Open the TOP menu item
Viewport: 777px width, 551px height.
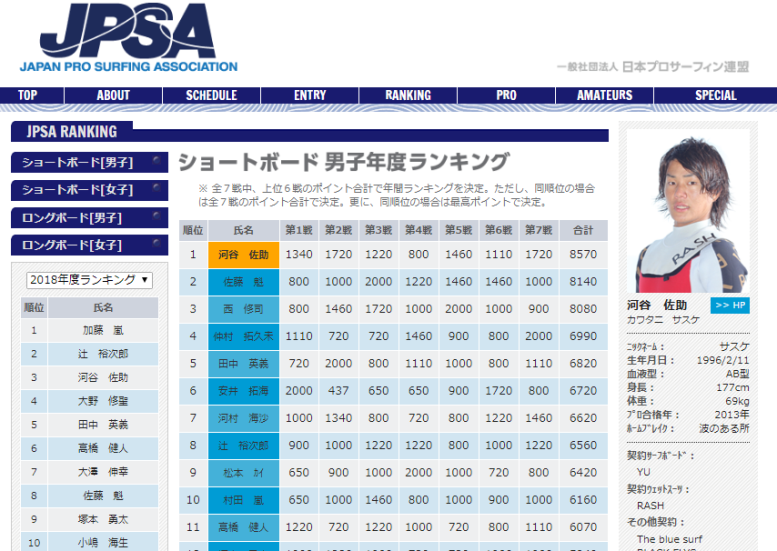coord(27,96)
